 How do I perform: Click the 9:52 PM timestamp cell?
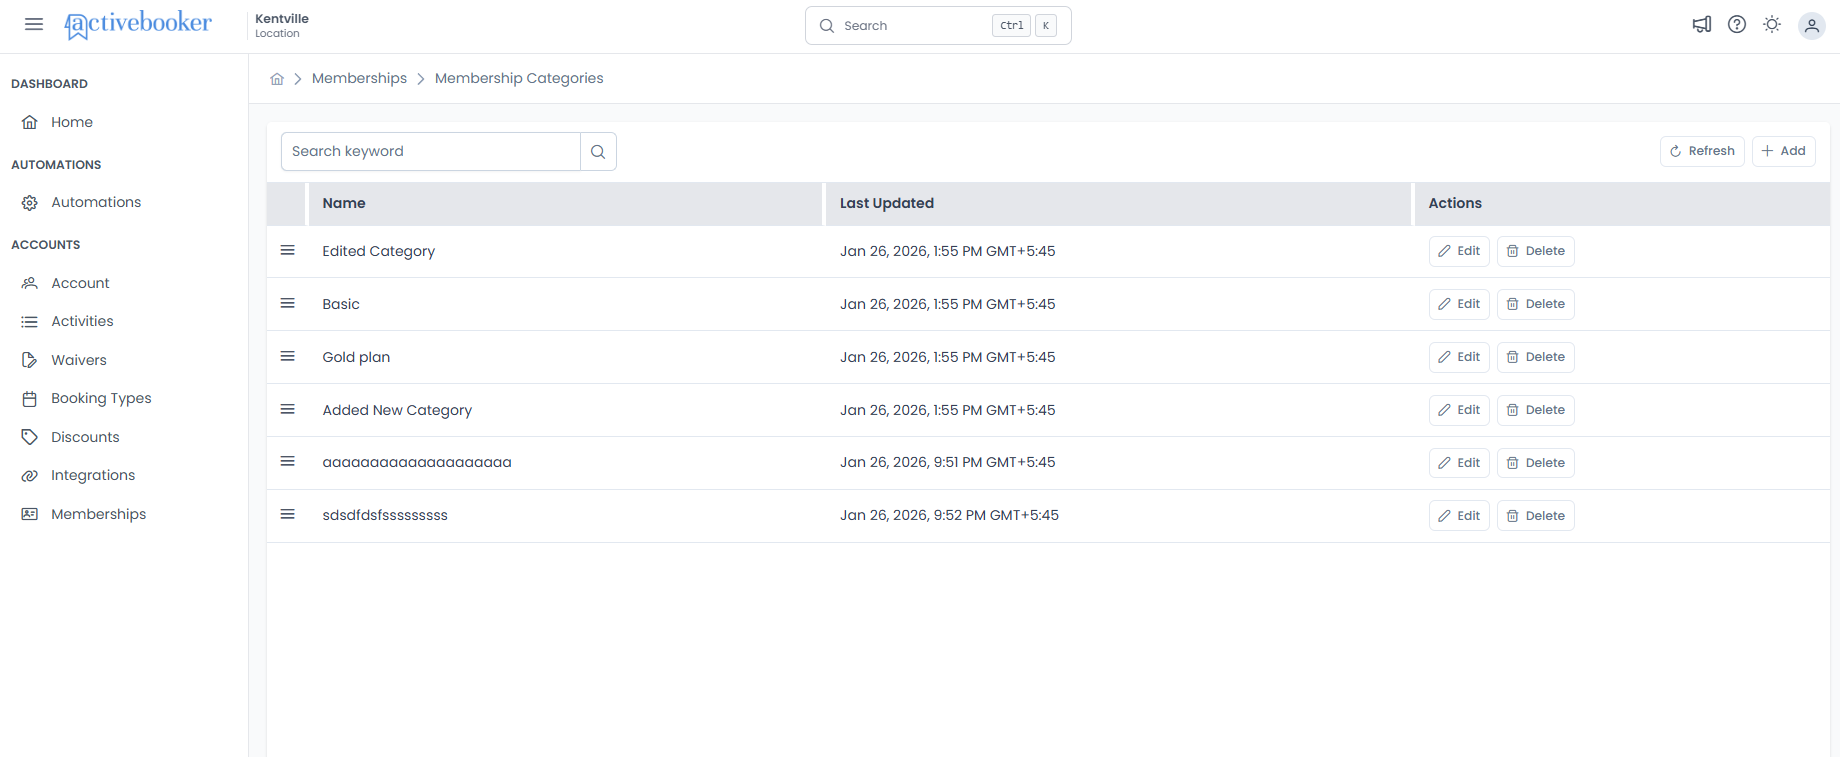tap(949, 515)
